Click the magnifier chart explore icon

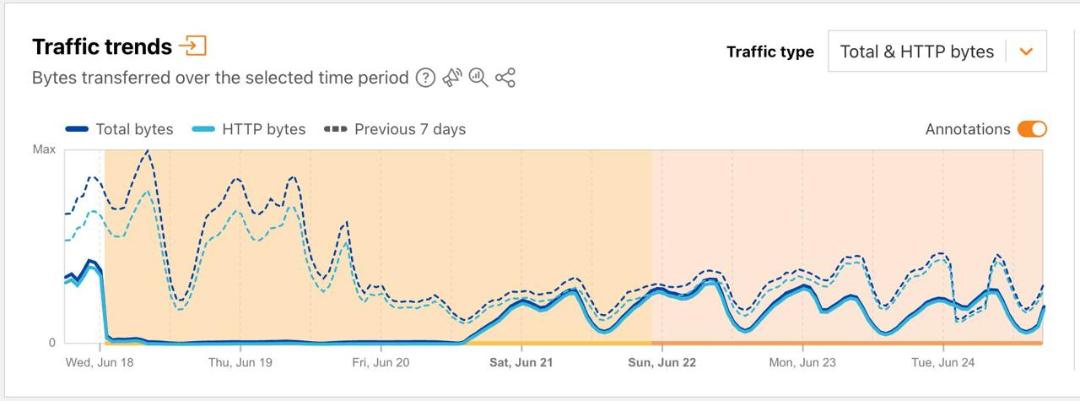click(x=478, y=78)
